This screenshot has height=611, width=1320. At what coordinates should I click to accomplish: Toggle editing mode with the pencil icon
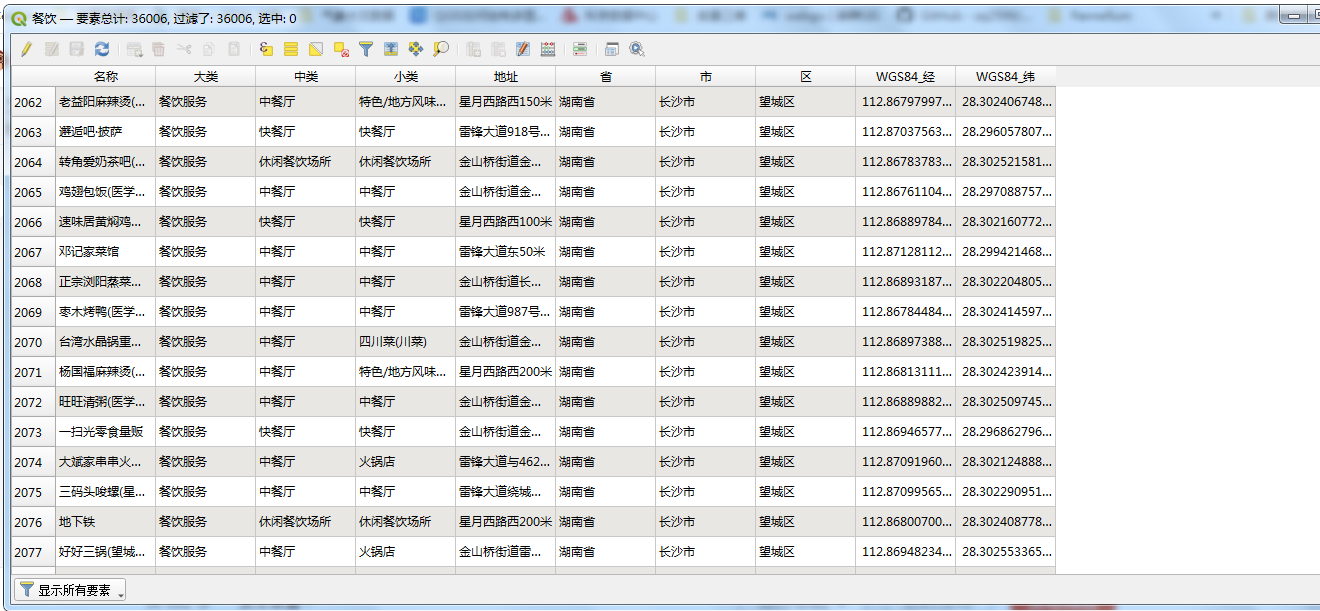[x=26, y=49]
